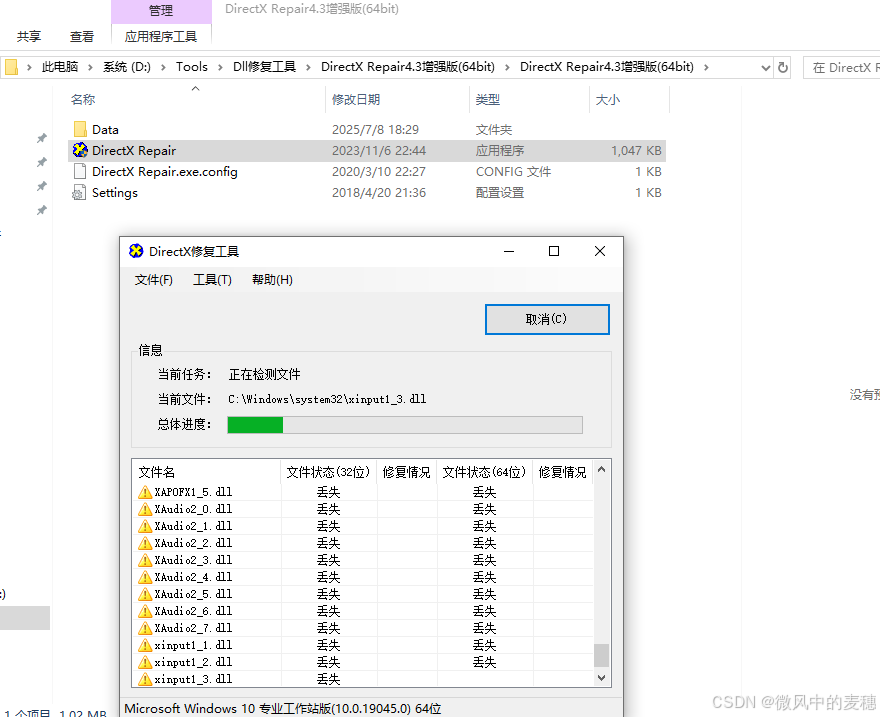Click the scroll up arrow in the file list
The height and width of the screenshot is (717, 880).
(x=602, y=470)
